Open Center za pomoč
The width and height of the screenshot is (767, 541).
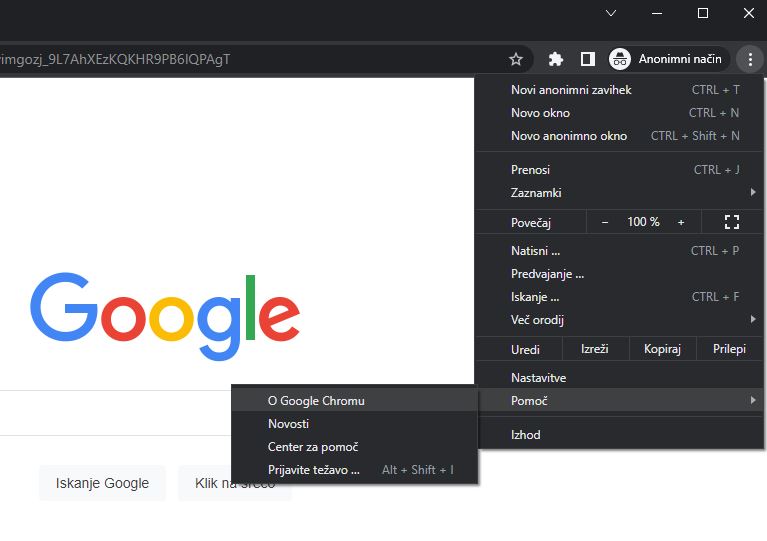(354, 447)
